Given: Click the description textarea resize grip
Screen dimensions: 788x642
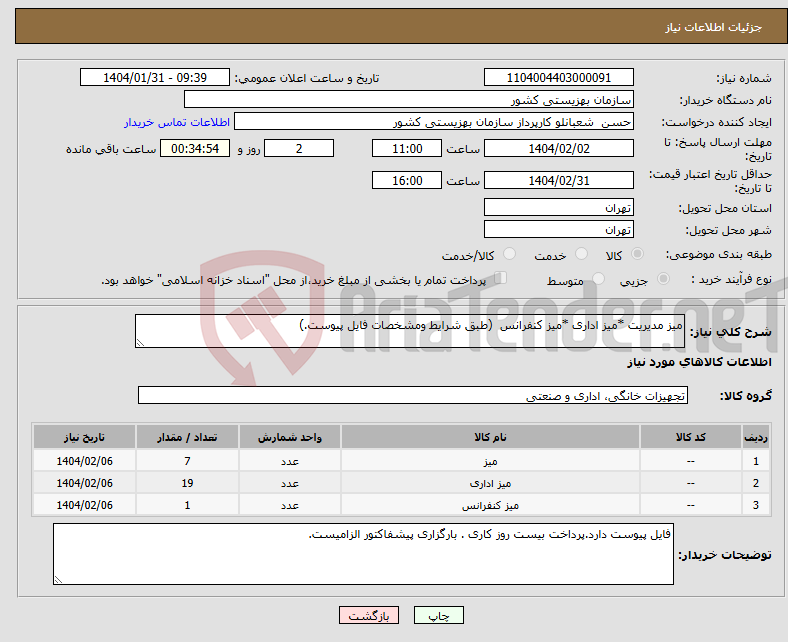Looking at the screenshot, I should [x=140, y=342].
